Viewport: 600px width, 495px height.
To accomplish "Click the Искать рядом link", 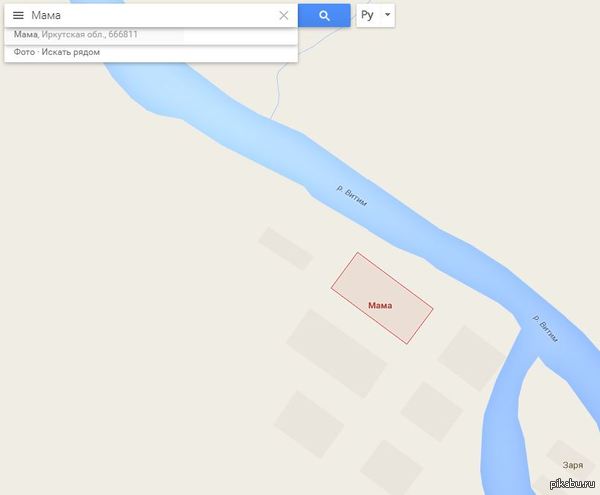I will [x=71, y=52].
